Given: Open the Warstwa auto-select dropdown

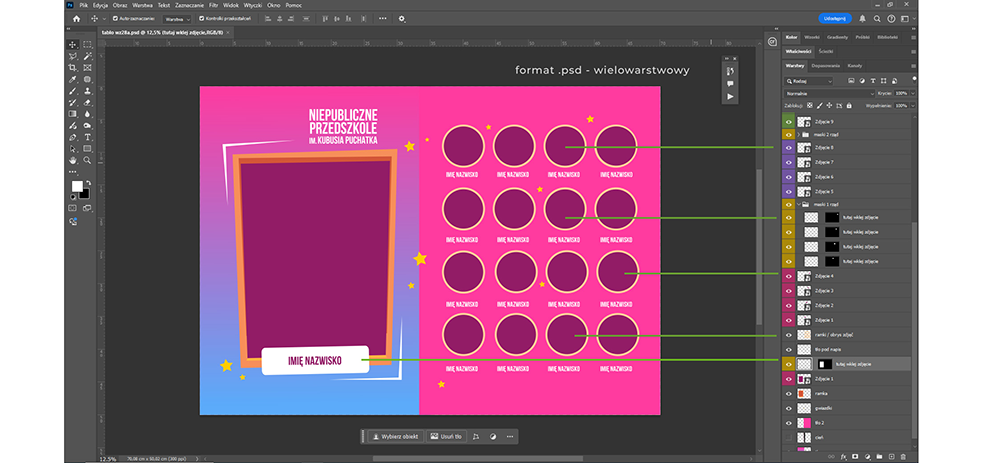Looking at the screenshot, I should (x=177, y=19).
